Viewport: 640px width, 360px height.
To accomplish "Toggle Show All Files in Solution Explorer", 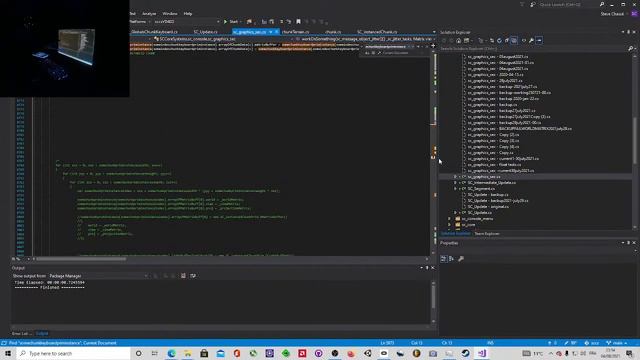I will (x=514, y=40).
